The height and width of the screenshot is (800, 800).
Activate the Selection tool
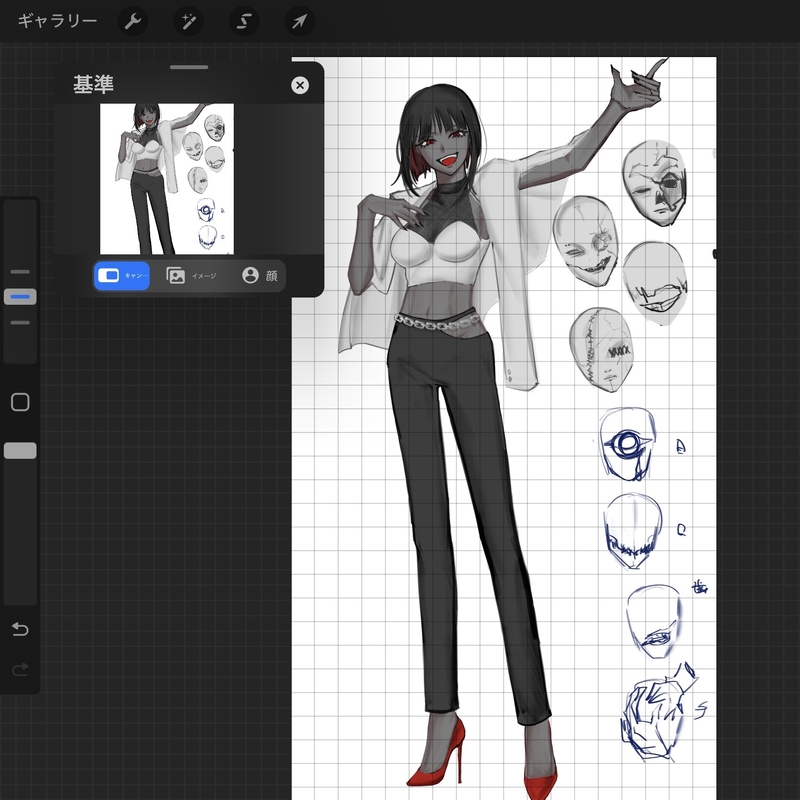tap(243, 21)
